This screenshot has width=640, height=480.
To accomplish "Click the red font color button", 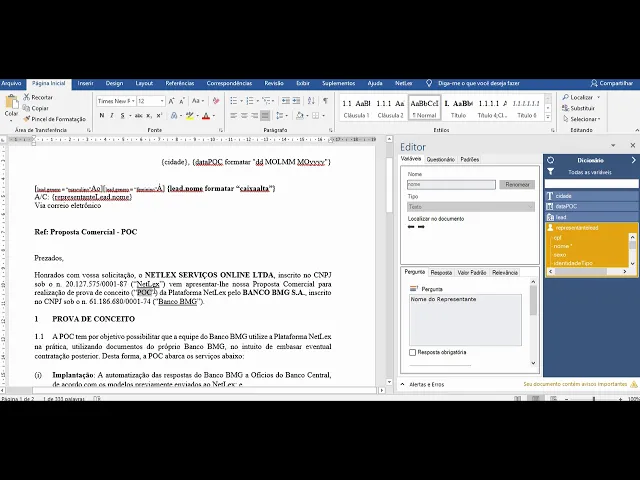I will coord(206,116).
